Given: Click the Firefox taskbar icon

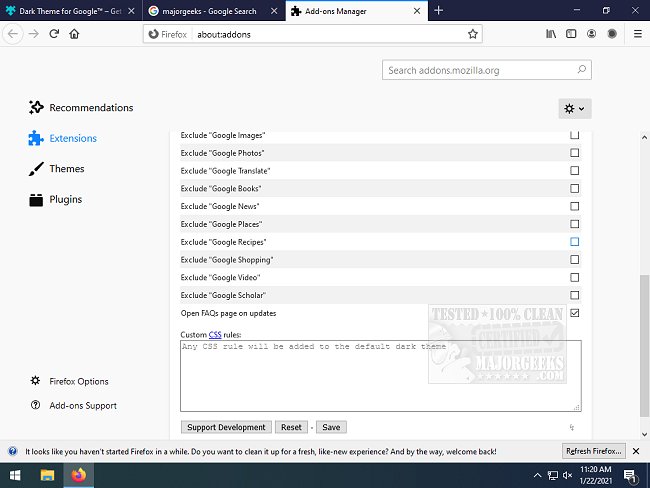Looking at the screenshot, I should pyautogui.click(x=79, y=475).
